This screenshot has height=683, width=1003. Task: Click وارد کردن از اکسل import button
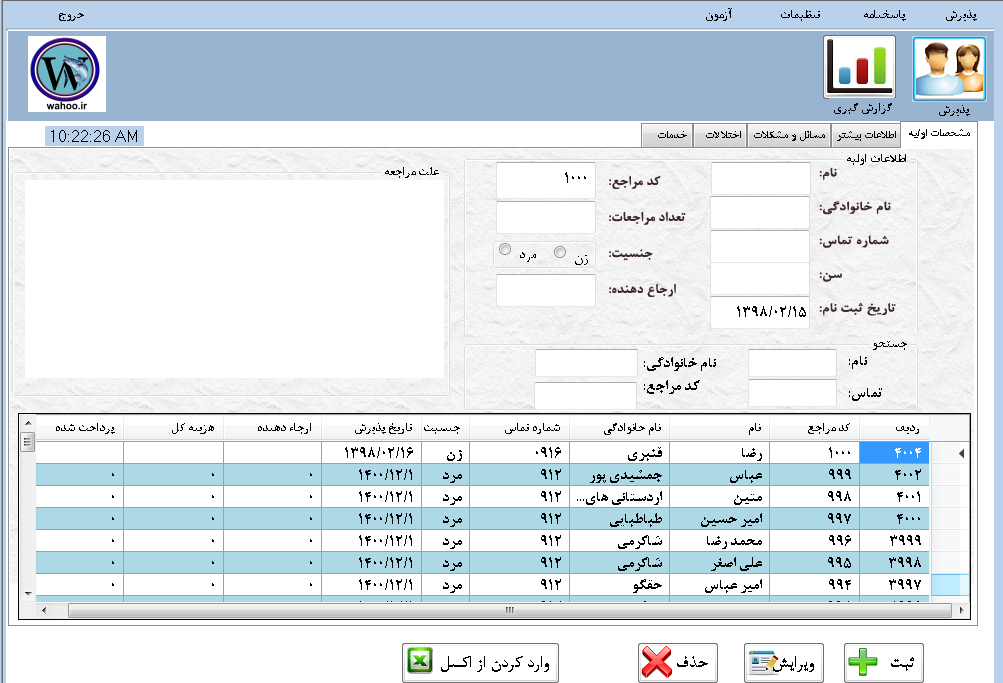(481, 662)
